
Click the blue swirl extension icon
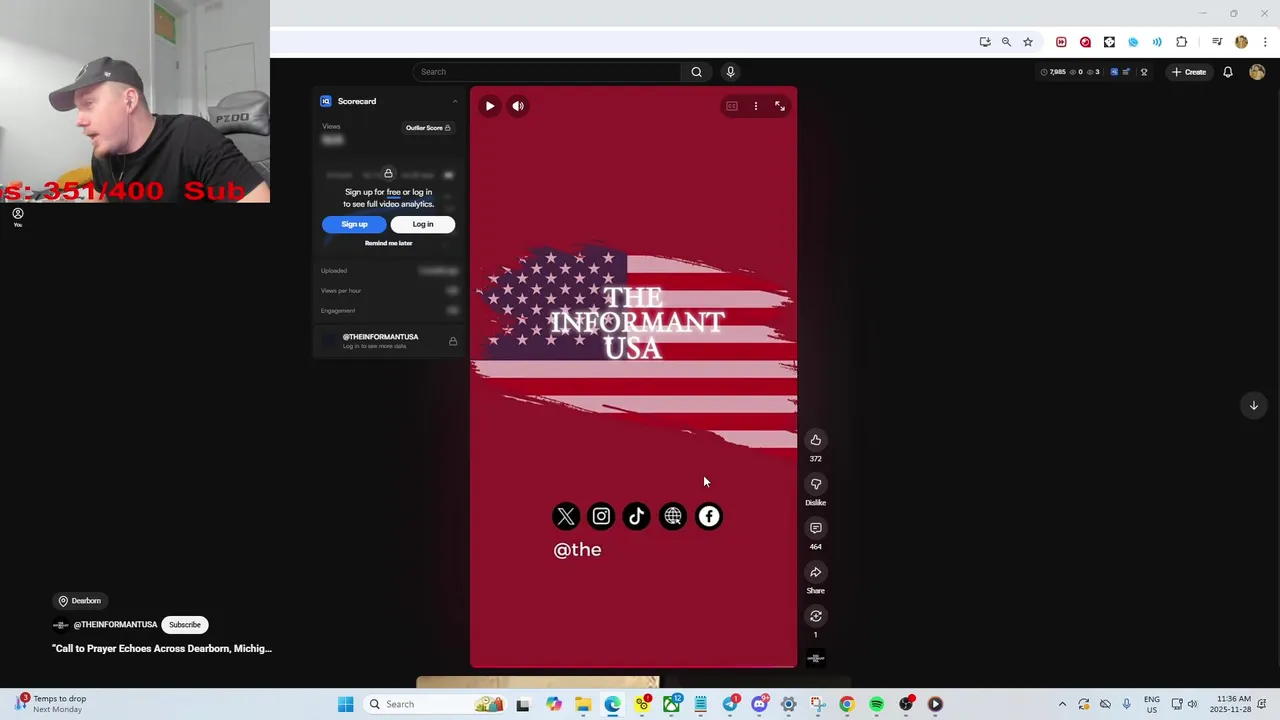1133,42
